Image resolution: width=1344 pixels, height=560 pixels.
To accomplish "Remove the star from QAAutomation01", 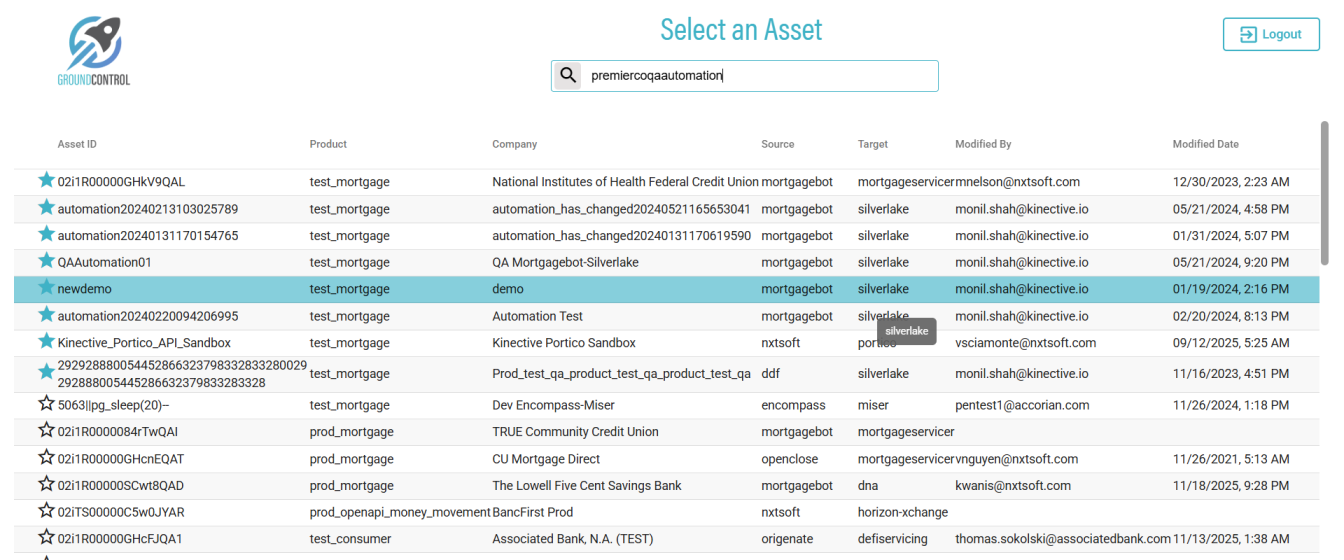I will coord(46,261).
